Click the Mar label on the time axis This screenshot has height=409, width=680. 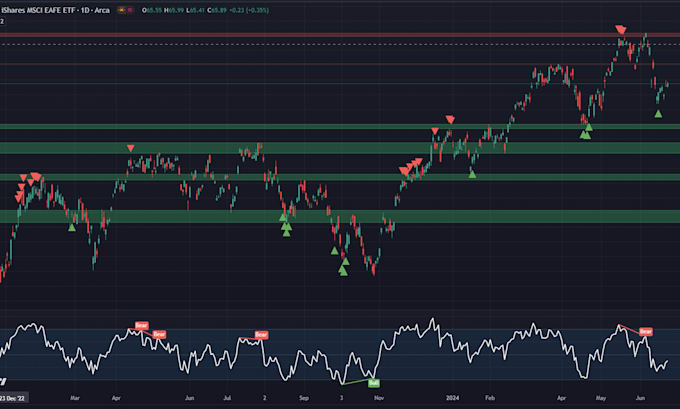tap(75, 397)
